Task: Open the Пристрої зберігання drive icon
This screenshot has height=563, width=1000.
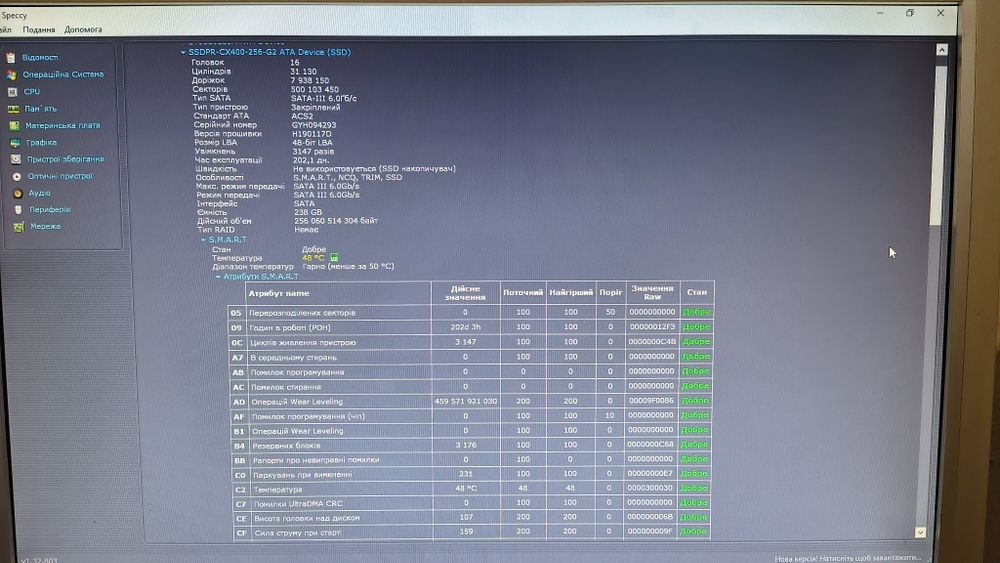Action: pyautogui.click(x=15, y=159)
